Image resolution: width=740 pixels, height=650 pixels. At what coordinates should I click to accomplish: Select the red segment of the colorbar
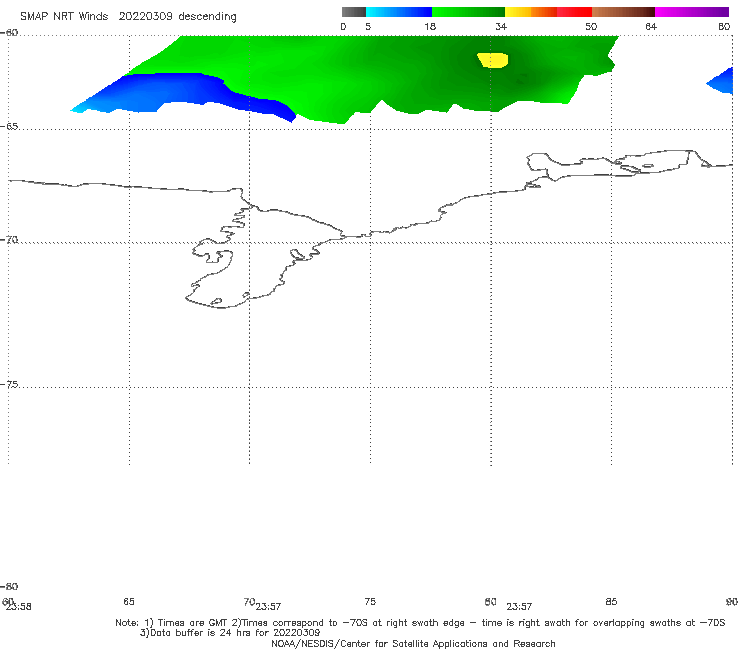click(574, 12)
